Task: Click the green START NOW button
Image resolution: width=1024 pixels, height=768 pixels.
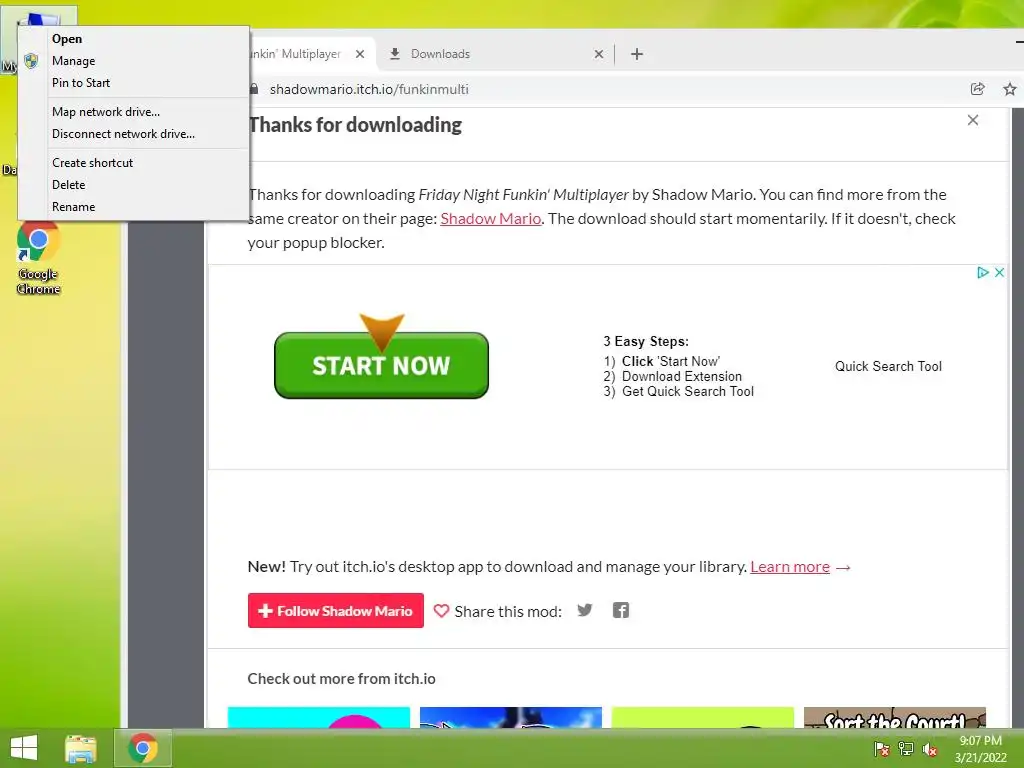Action: tap(381, 365)
